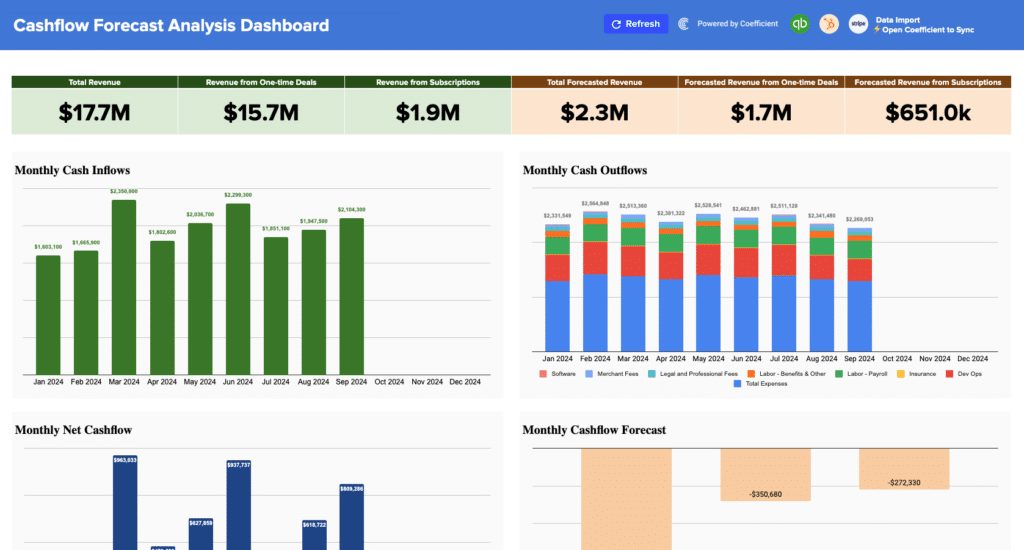Click the $2,269,053 outflow data label
Screen dimensions: 1024x550
(859, 219)
